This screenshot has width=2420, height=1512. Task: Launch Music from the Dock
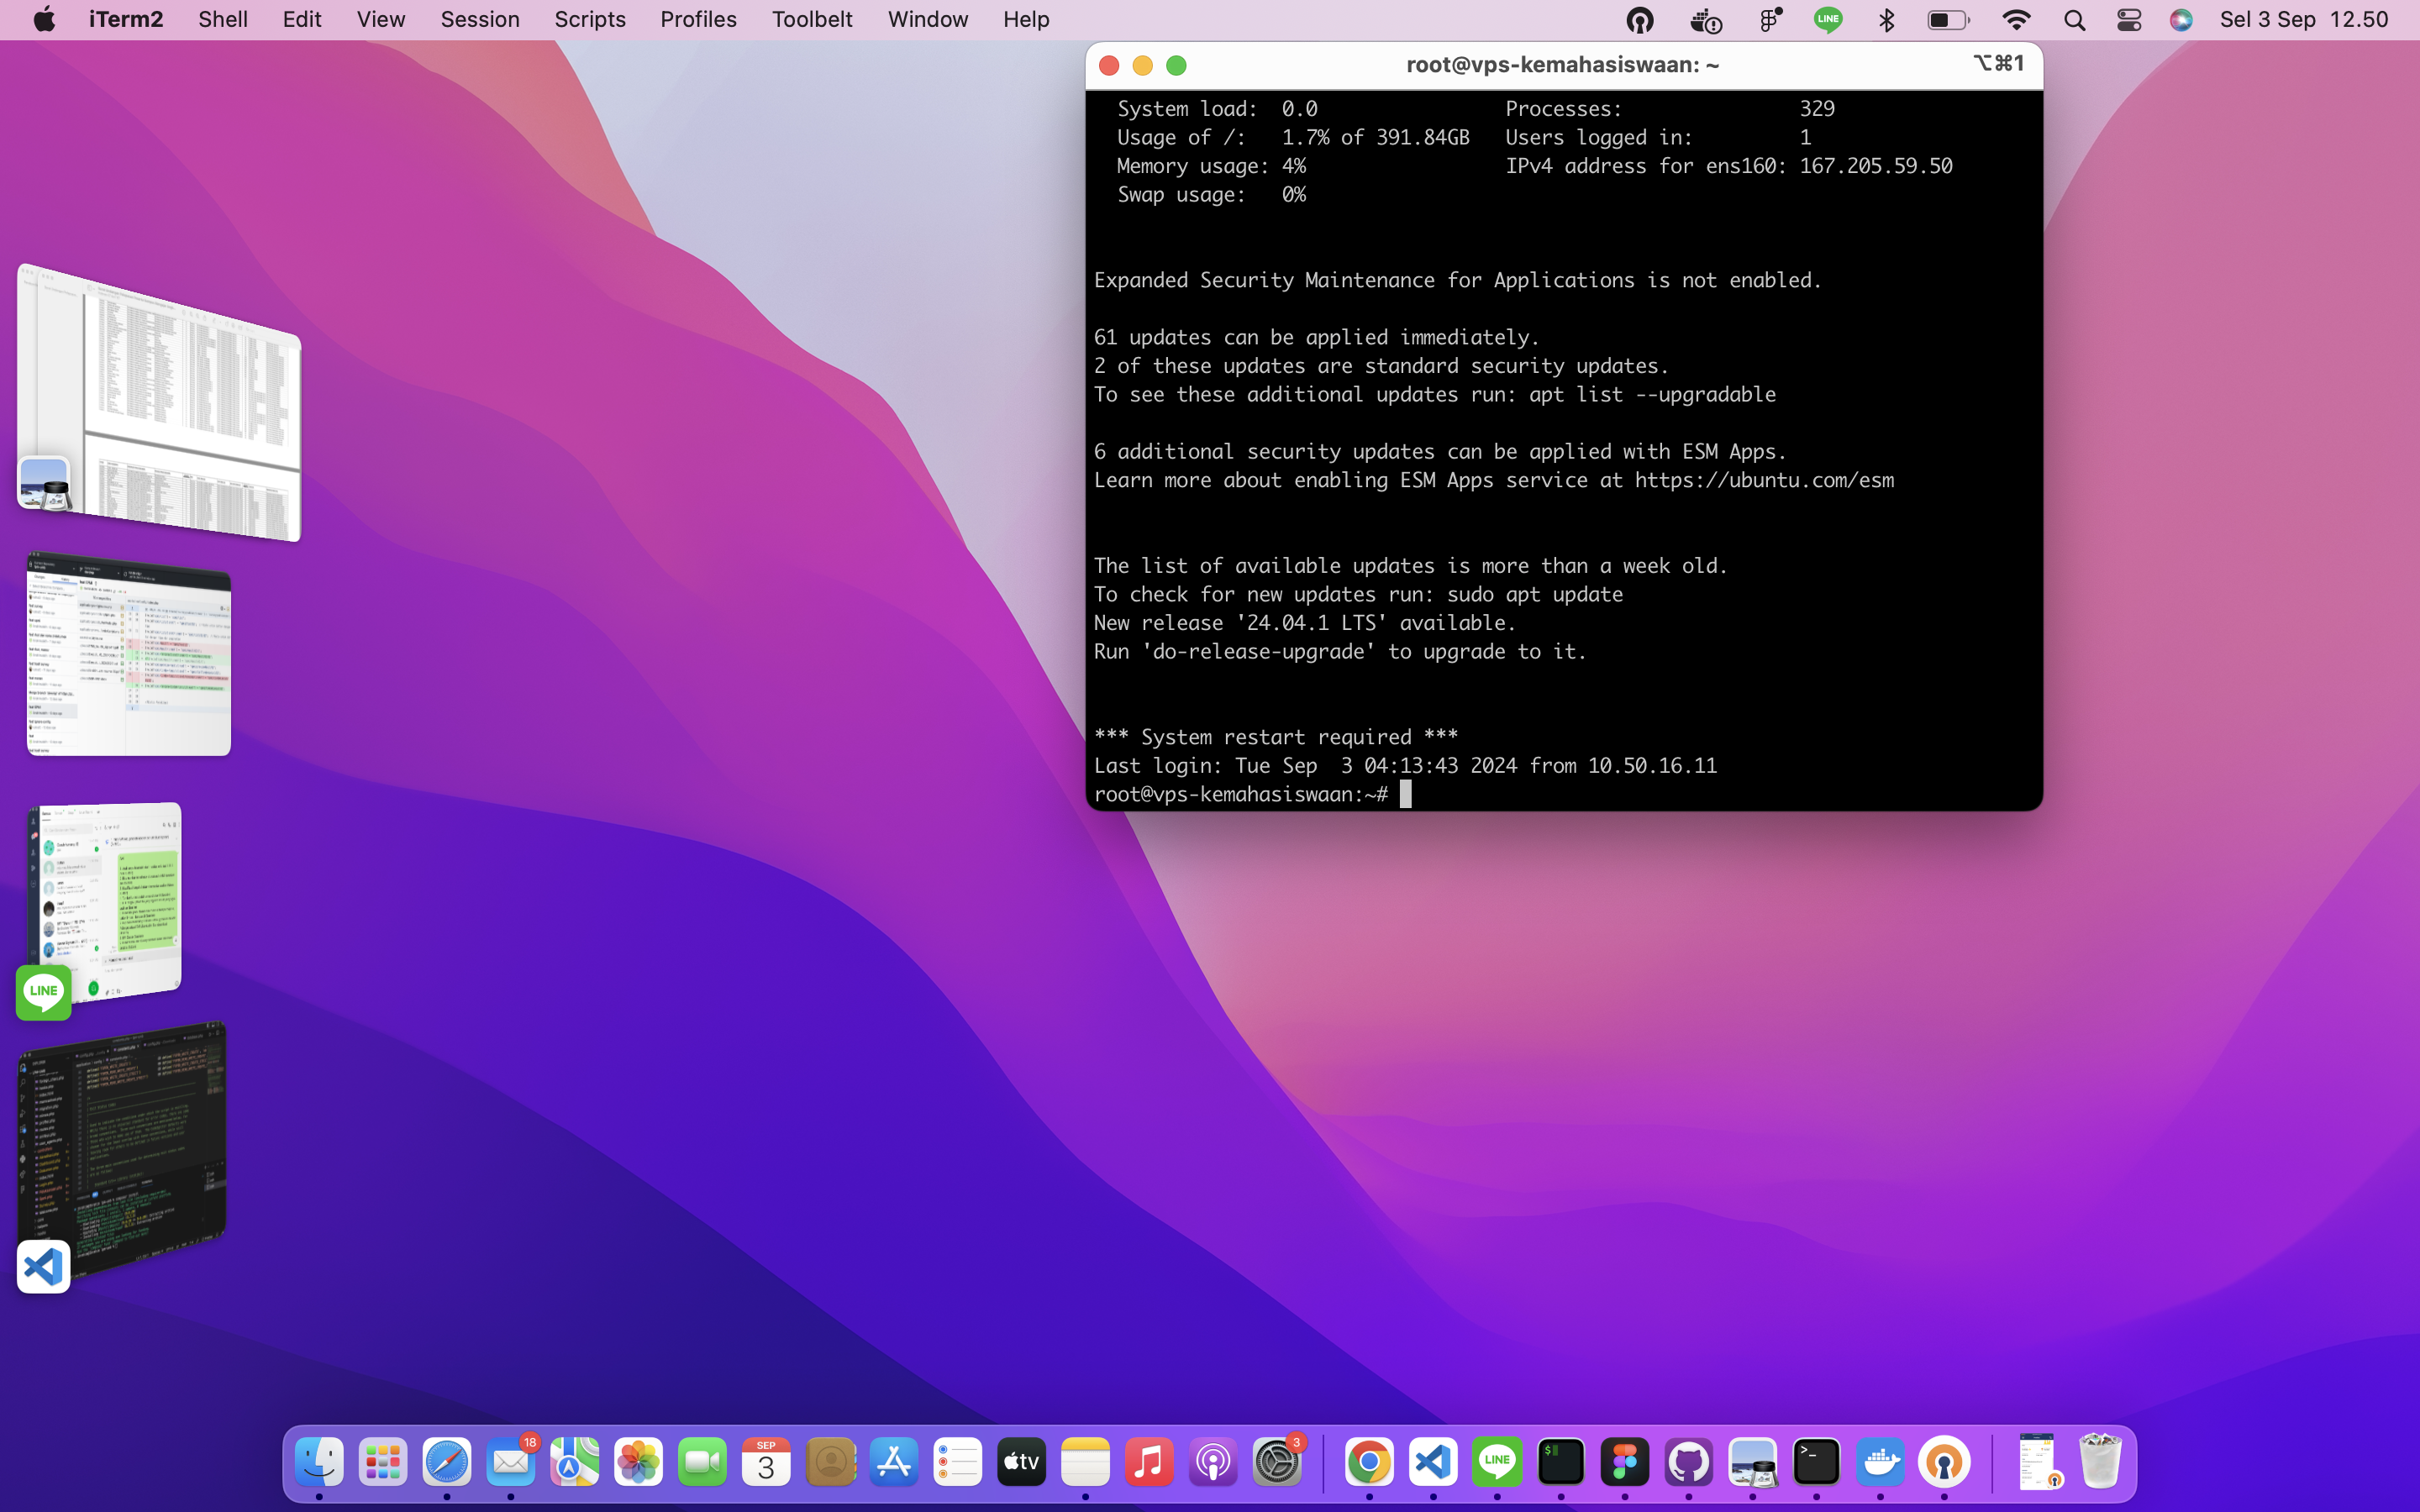click(1149, 1462)
